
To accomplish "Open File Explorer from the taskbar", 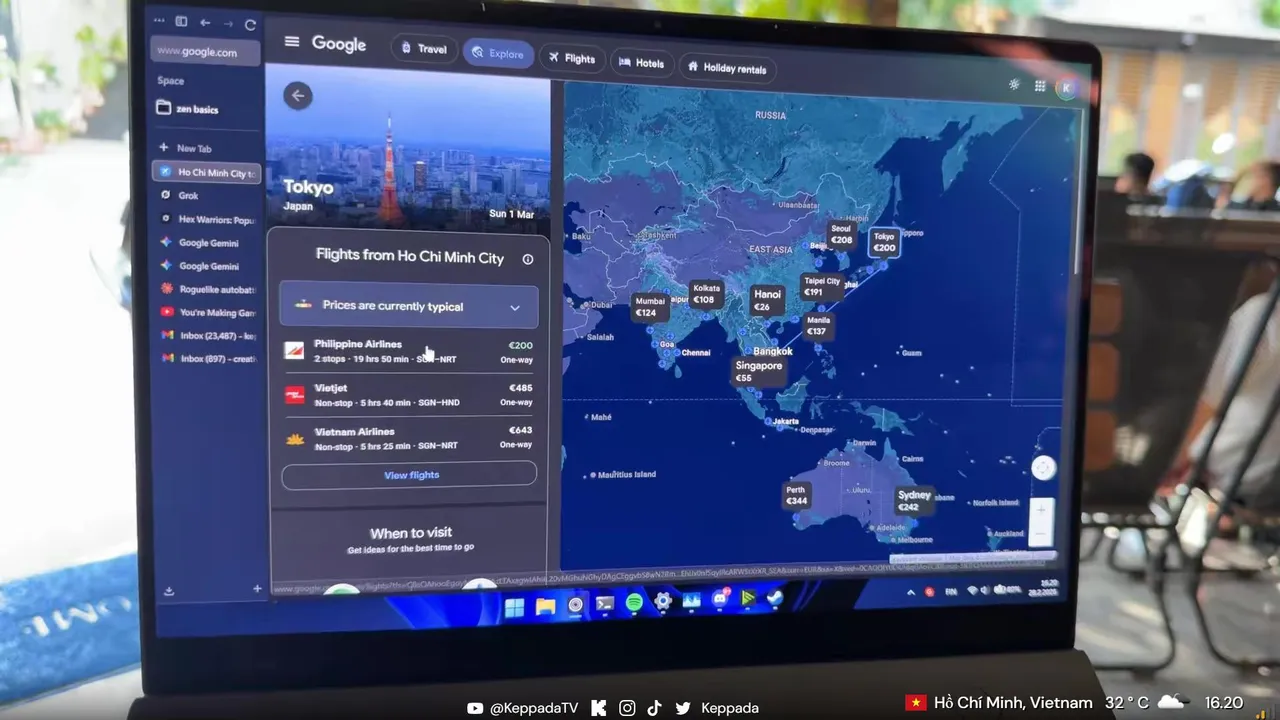I will coord(545,606).
